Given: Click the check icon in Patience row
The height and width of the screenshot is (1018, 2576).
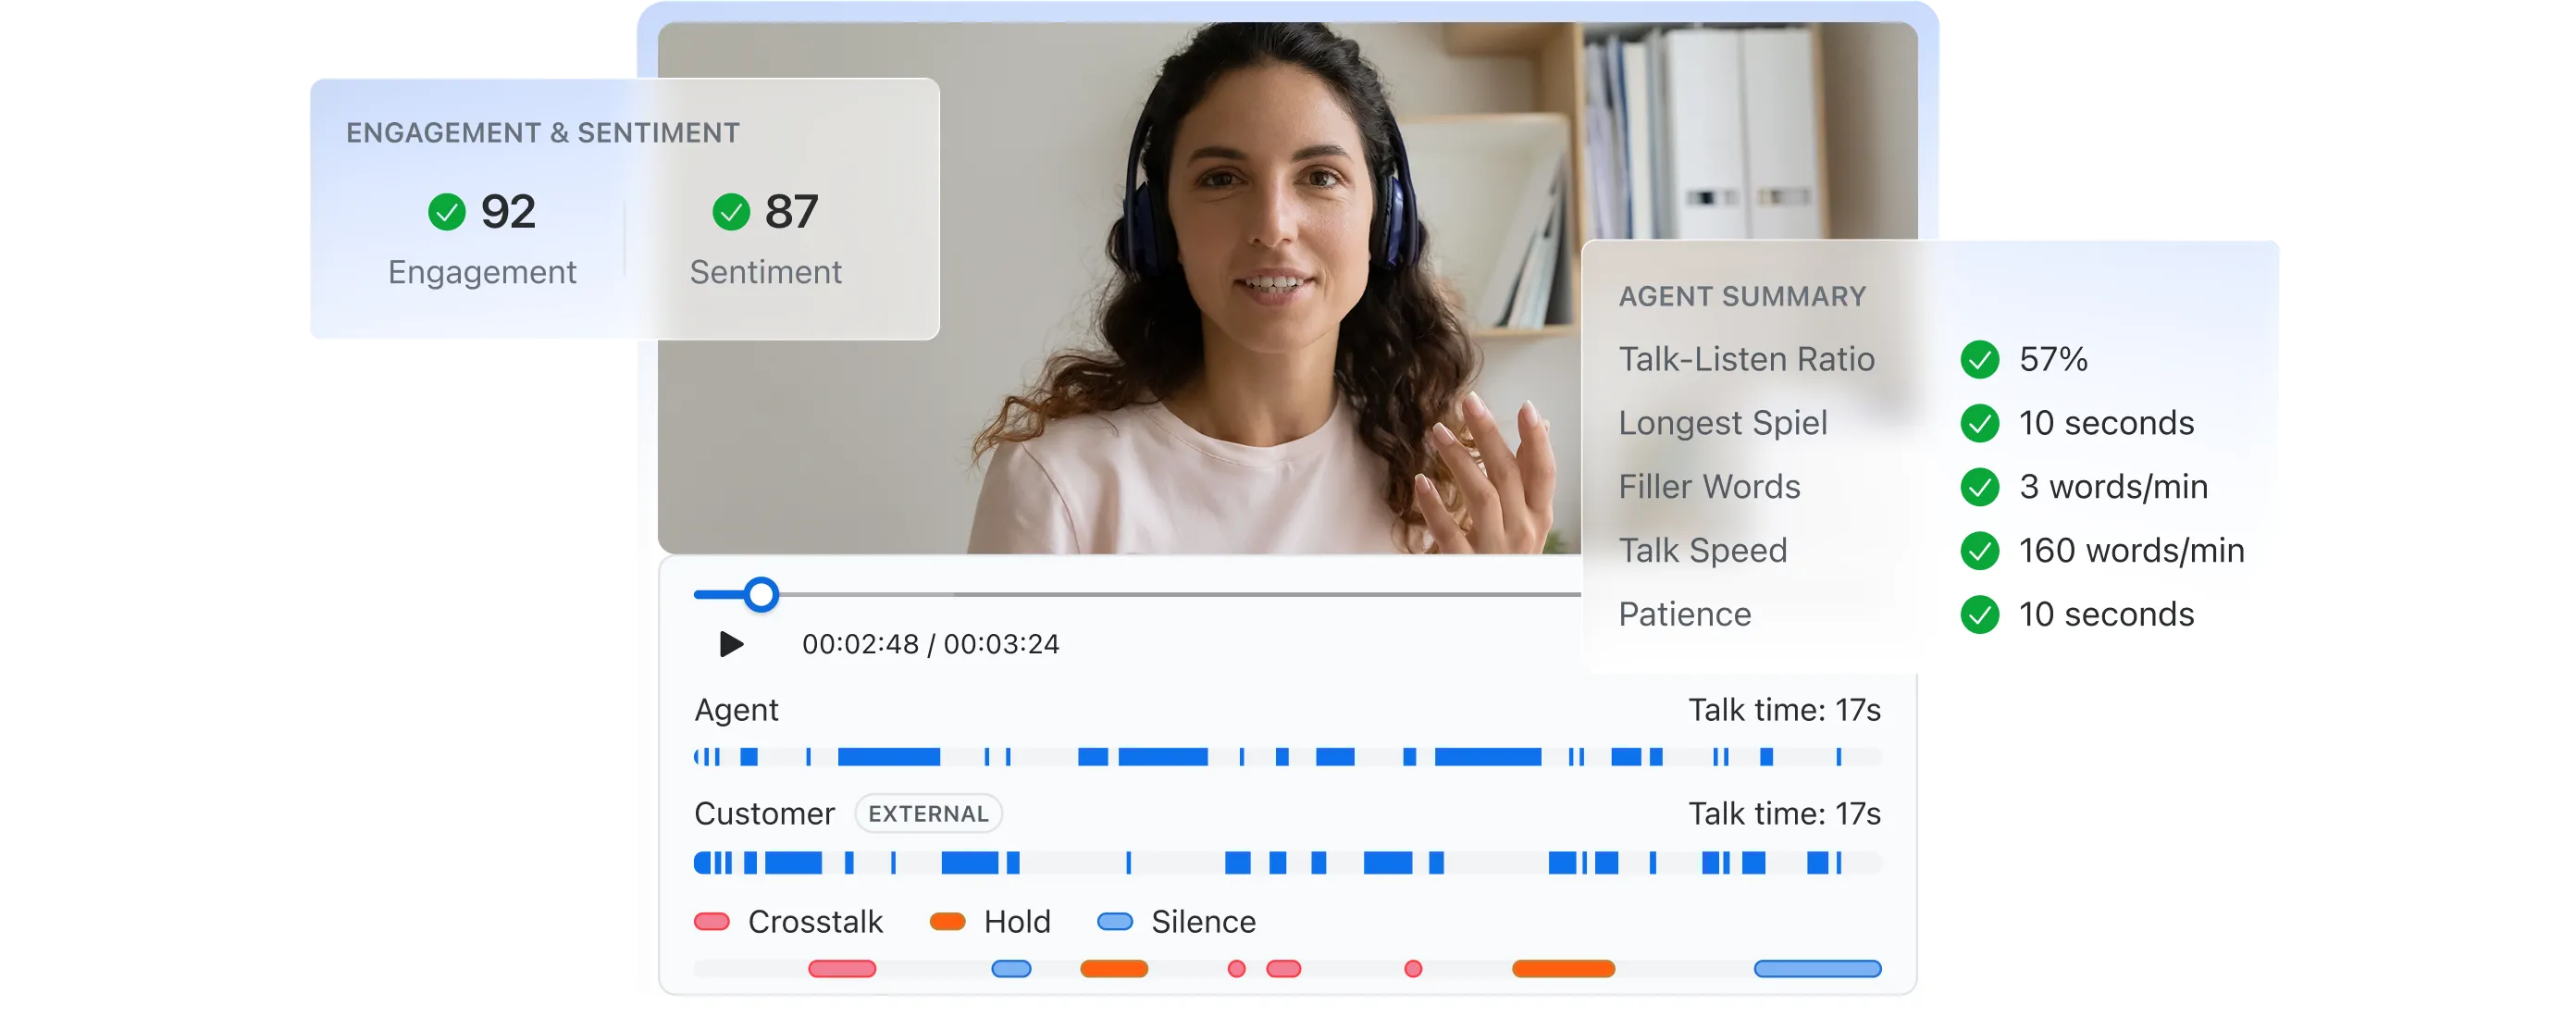Looking at the screenshot, I should coord(1979,615).
